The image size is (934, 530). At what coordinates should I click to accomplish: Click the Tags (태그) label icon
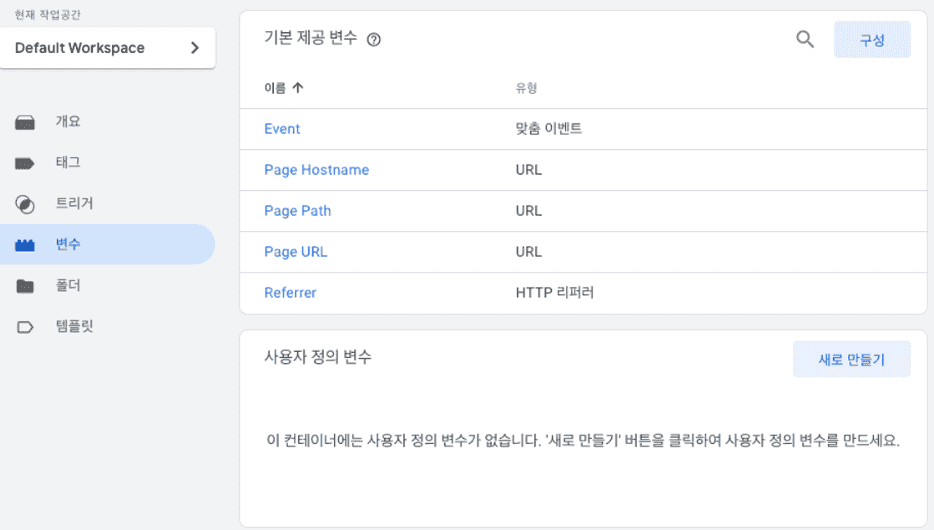coord(25,163)
